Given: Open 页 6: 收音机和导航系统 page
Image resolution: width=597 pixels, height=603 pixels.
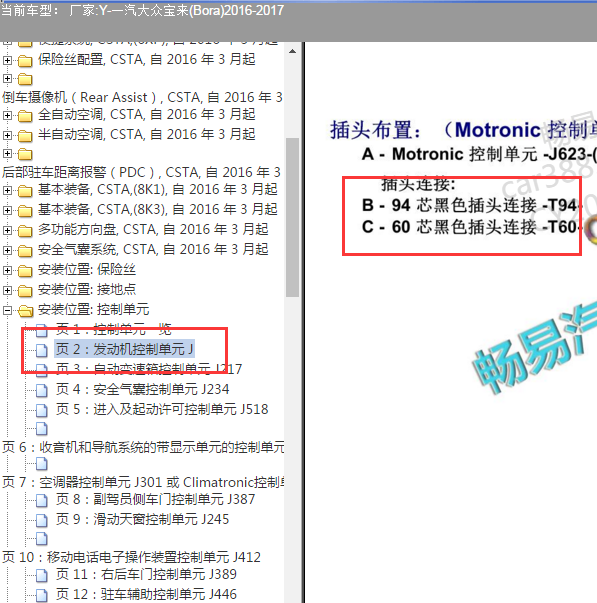Looking at the screenshot, I should (143, 447).
